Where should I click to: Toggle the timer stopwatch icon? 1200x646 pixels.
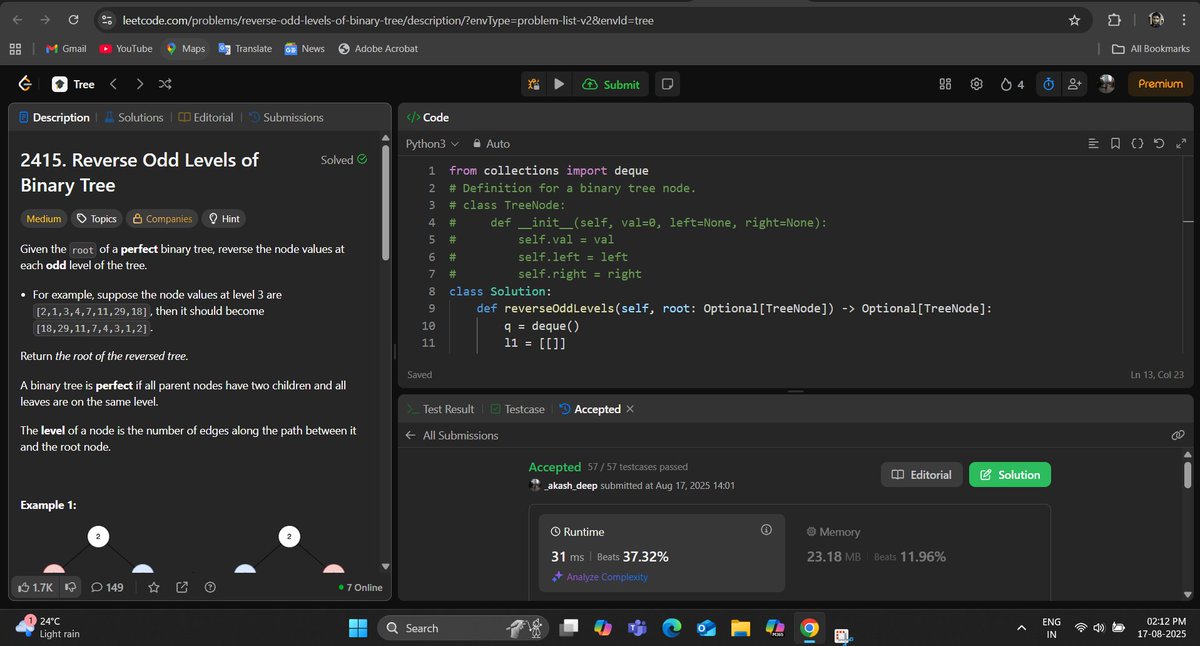coord(1048,85)
